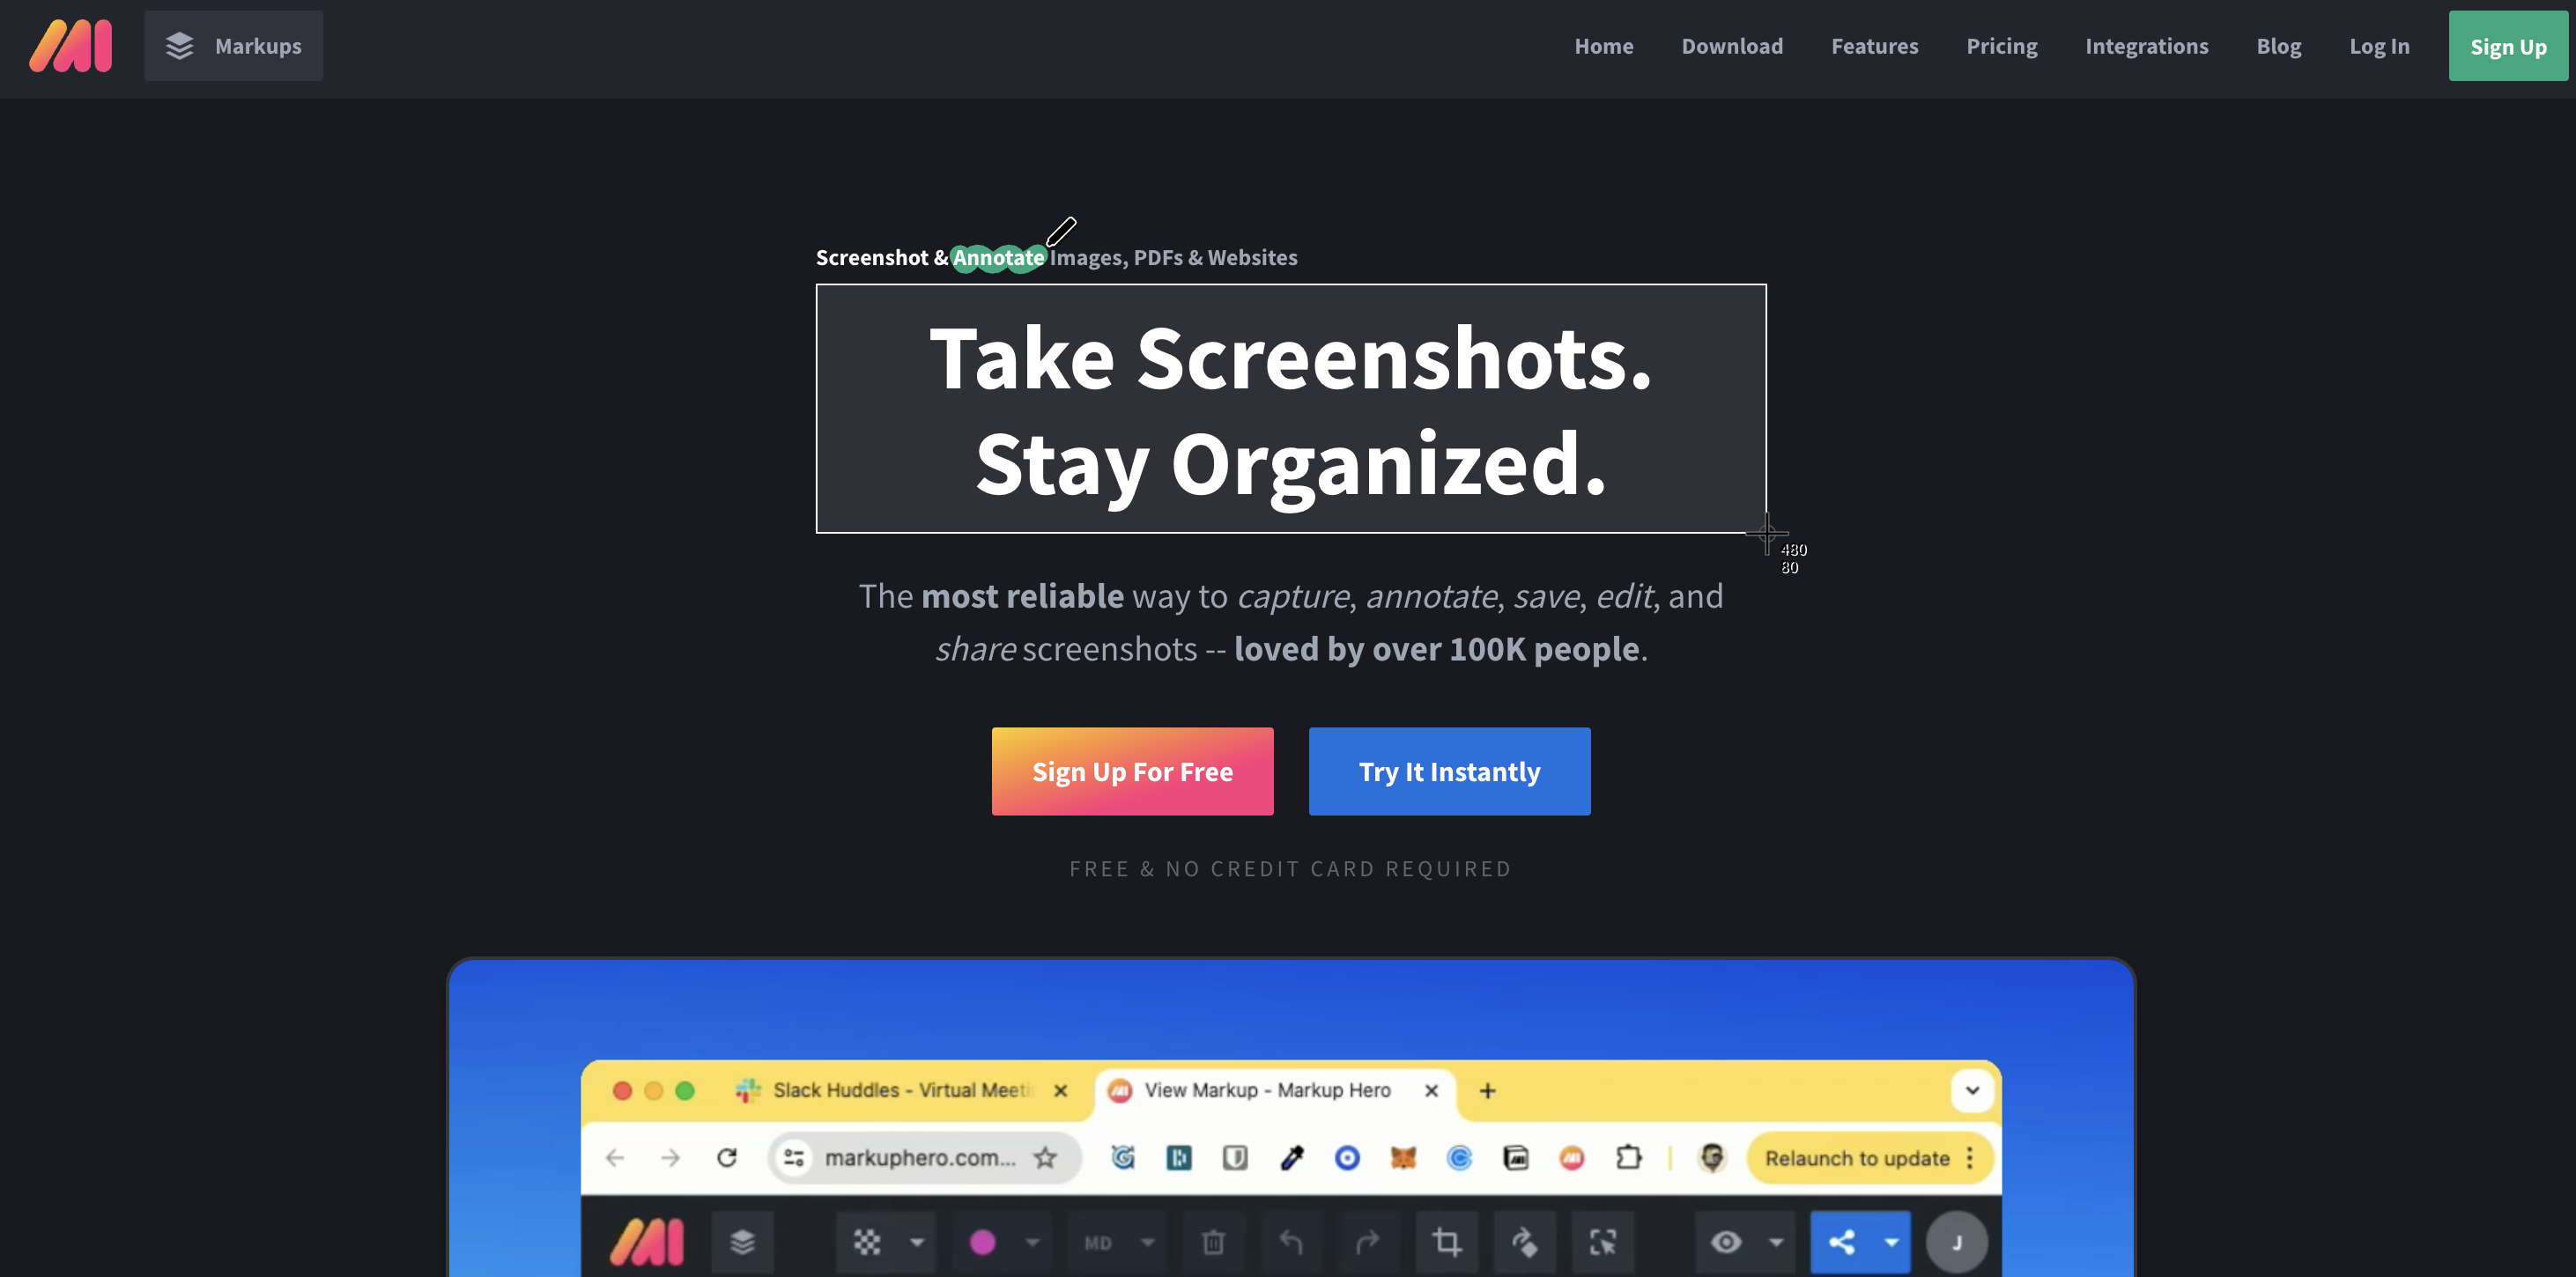Image resolution: width=2576 pixels, height=1277 pixels.
Task: Open the Integrations nav link
Action: 2146,46
